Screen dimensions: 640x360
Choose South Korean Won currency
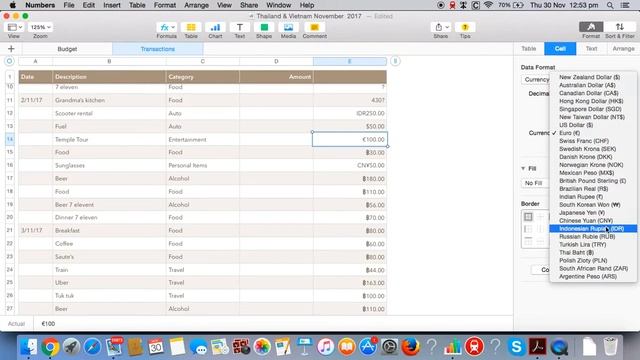pyautogui.click(x=593, y=204)
